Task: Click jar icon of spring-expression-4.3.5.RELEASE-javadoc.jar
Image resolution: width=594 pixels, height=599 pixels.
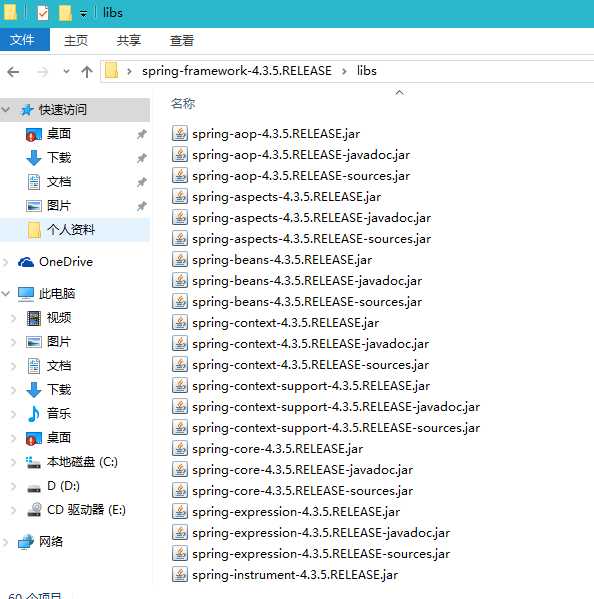Action: [x=180, y=533]
